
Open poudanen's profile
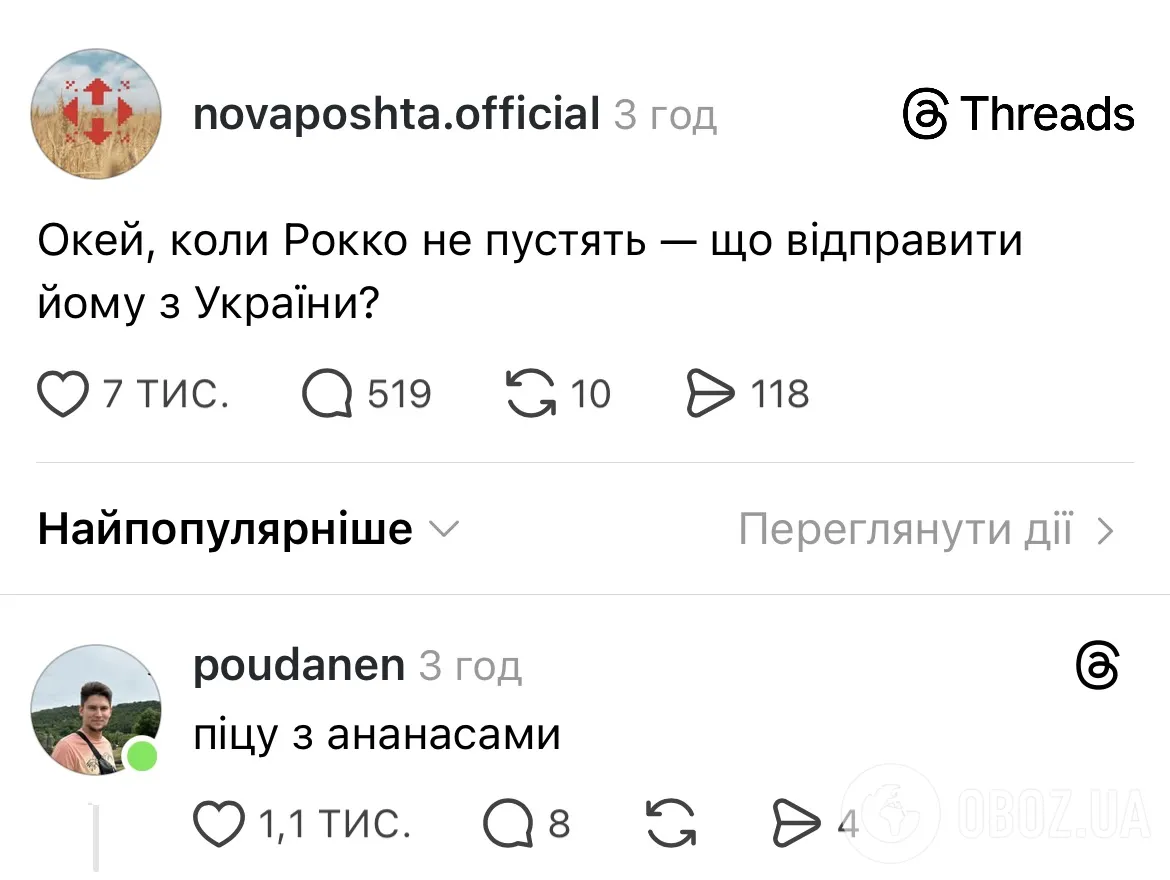click(x=298, y=664)
